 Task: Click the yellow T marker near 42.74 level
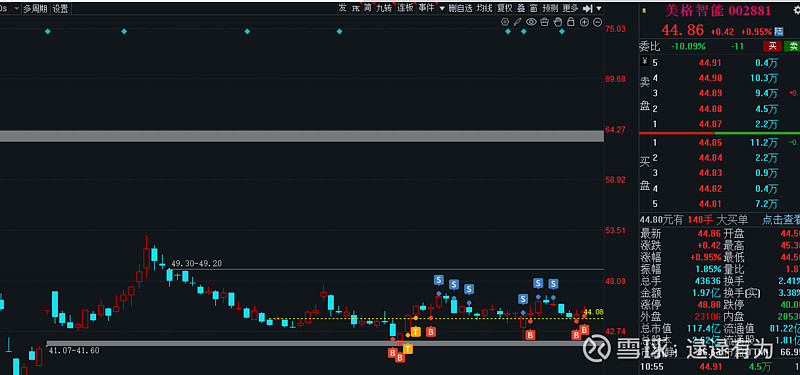(x=416, y=332)
